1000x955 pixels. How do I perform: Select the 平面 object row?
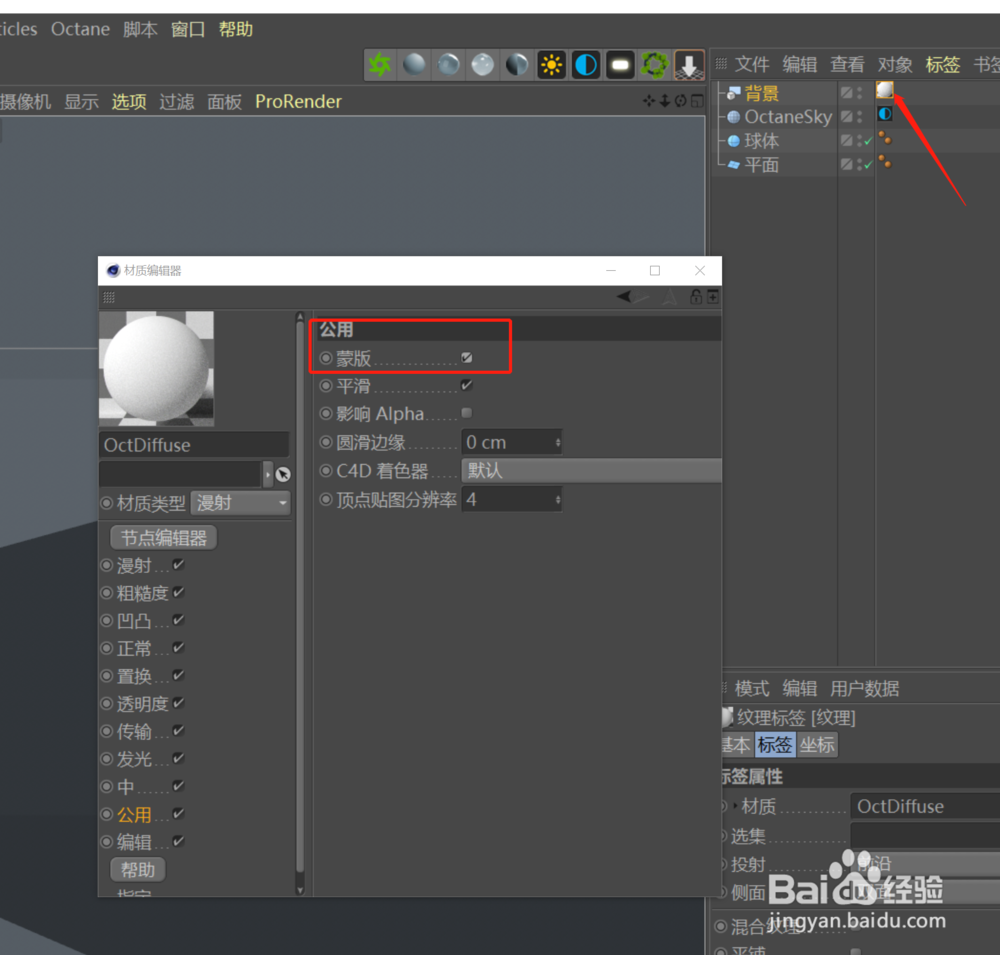coord(761,165)
